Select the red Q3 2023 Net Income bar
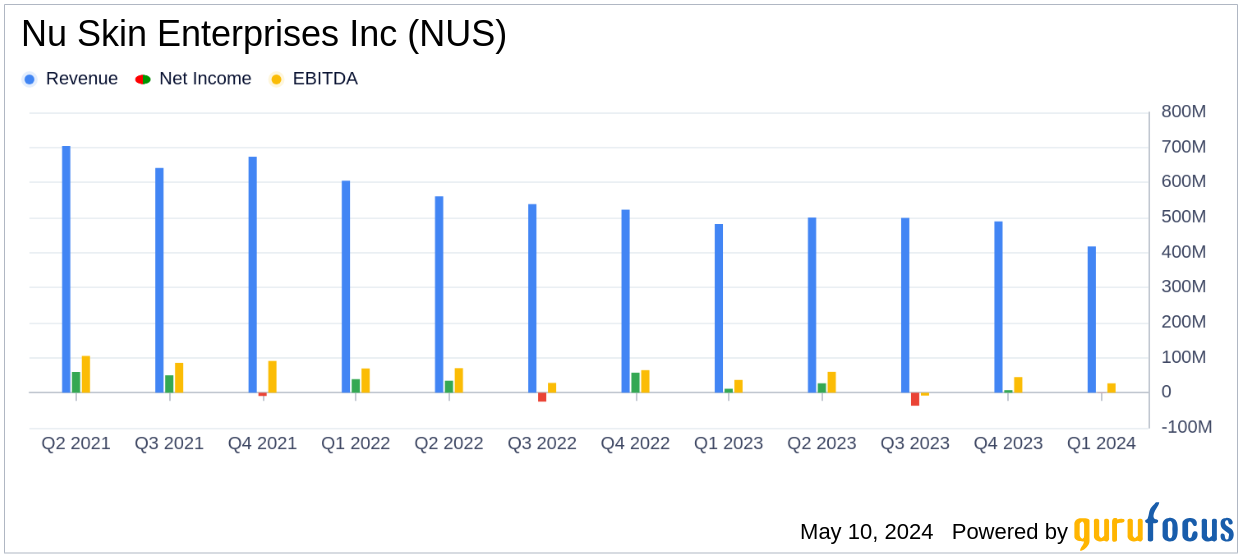The width and height of the screenshot is (1242, 557). click(915, 399)
